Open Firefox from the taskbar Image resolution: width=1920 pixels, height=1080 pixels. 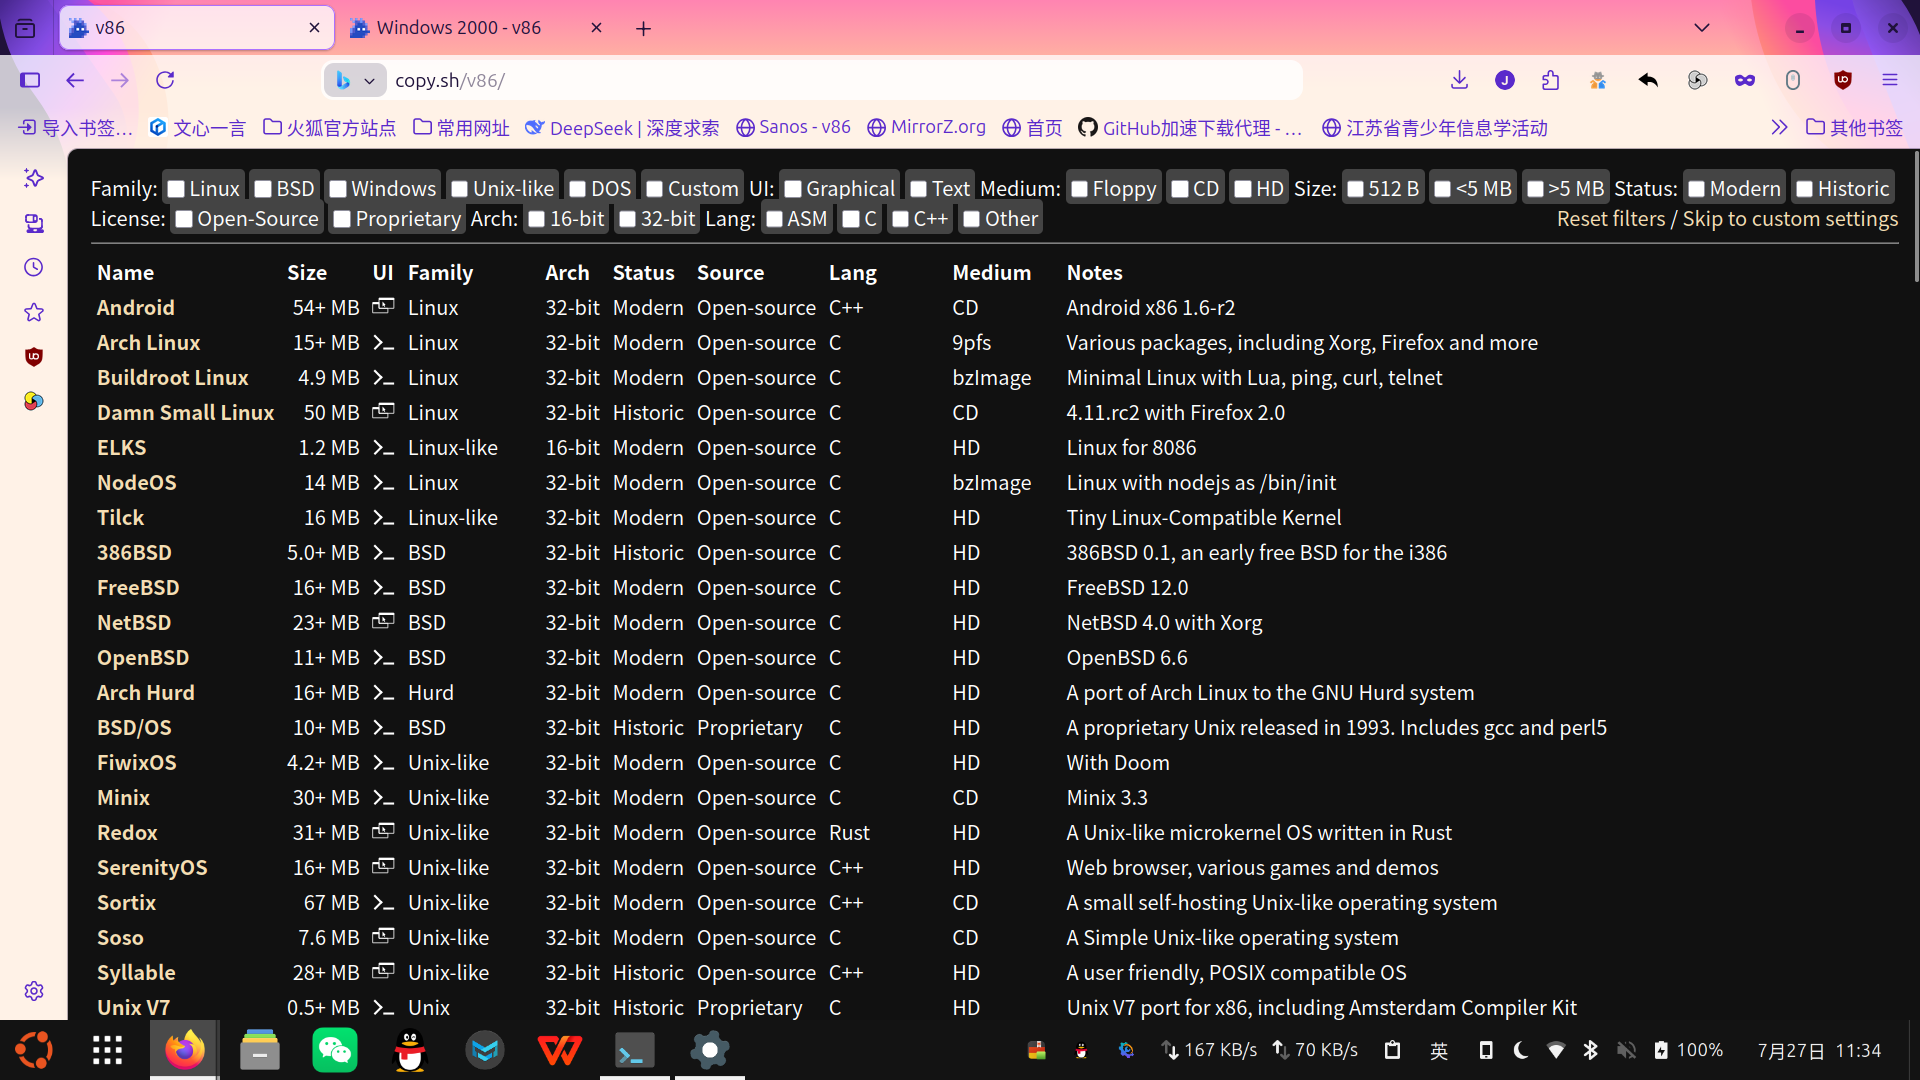coord(184,1050)
